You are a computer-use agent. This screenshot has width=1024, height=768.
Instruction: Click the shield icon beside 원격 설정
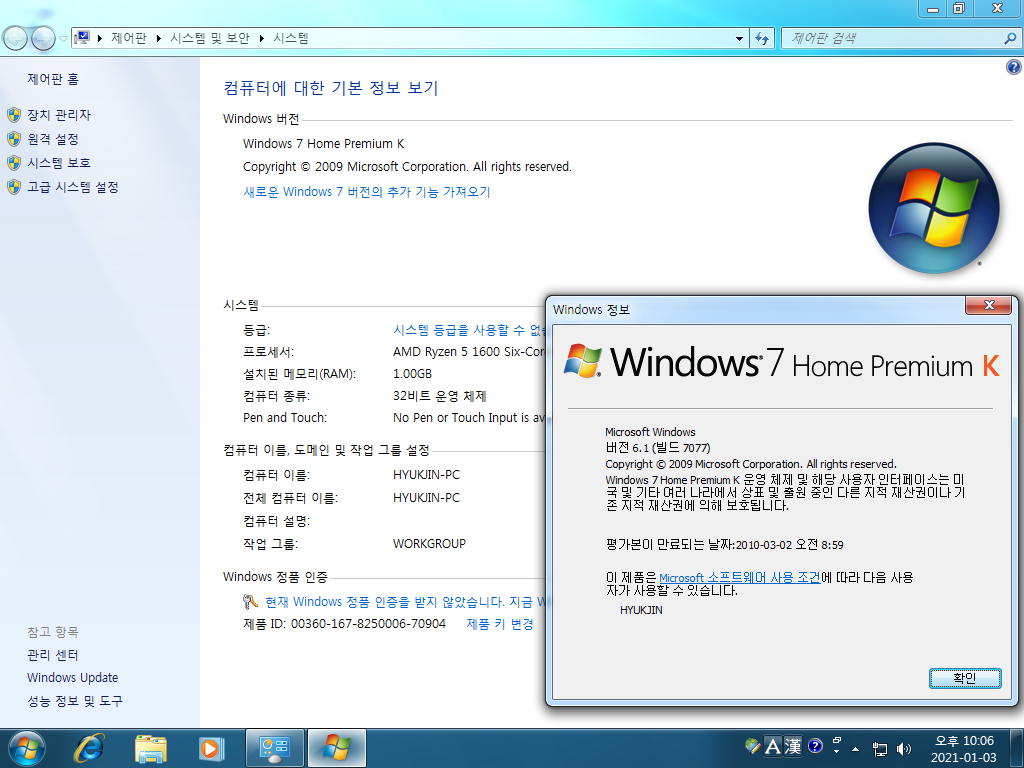click(14, 139)
